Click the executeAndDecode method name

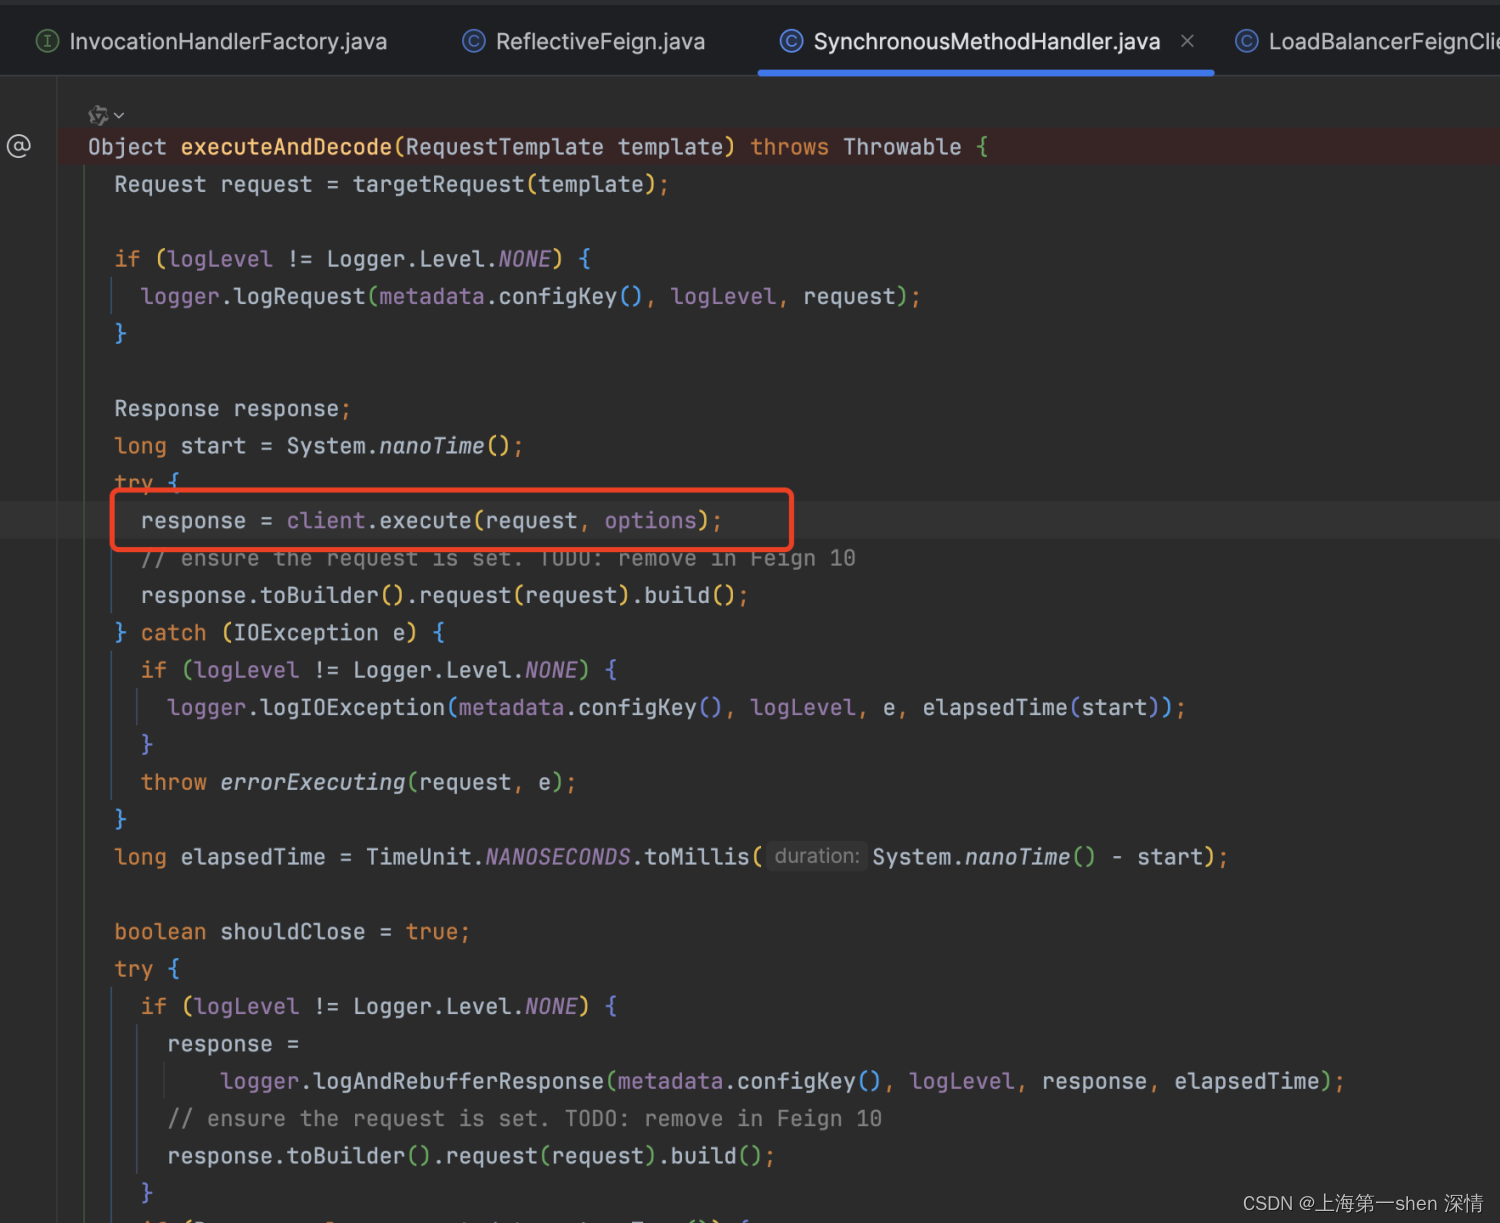pyautogui.click(x=286, y=147)
